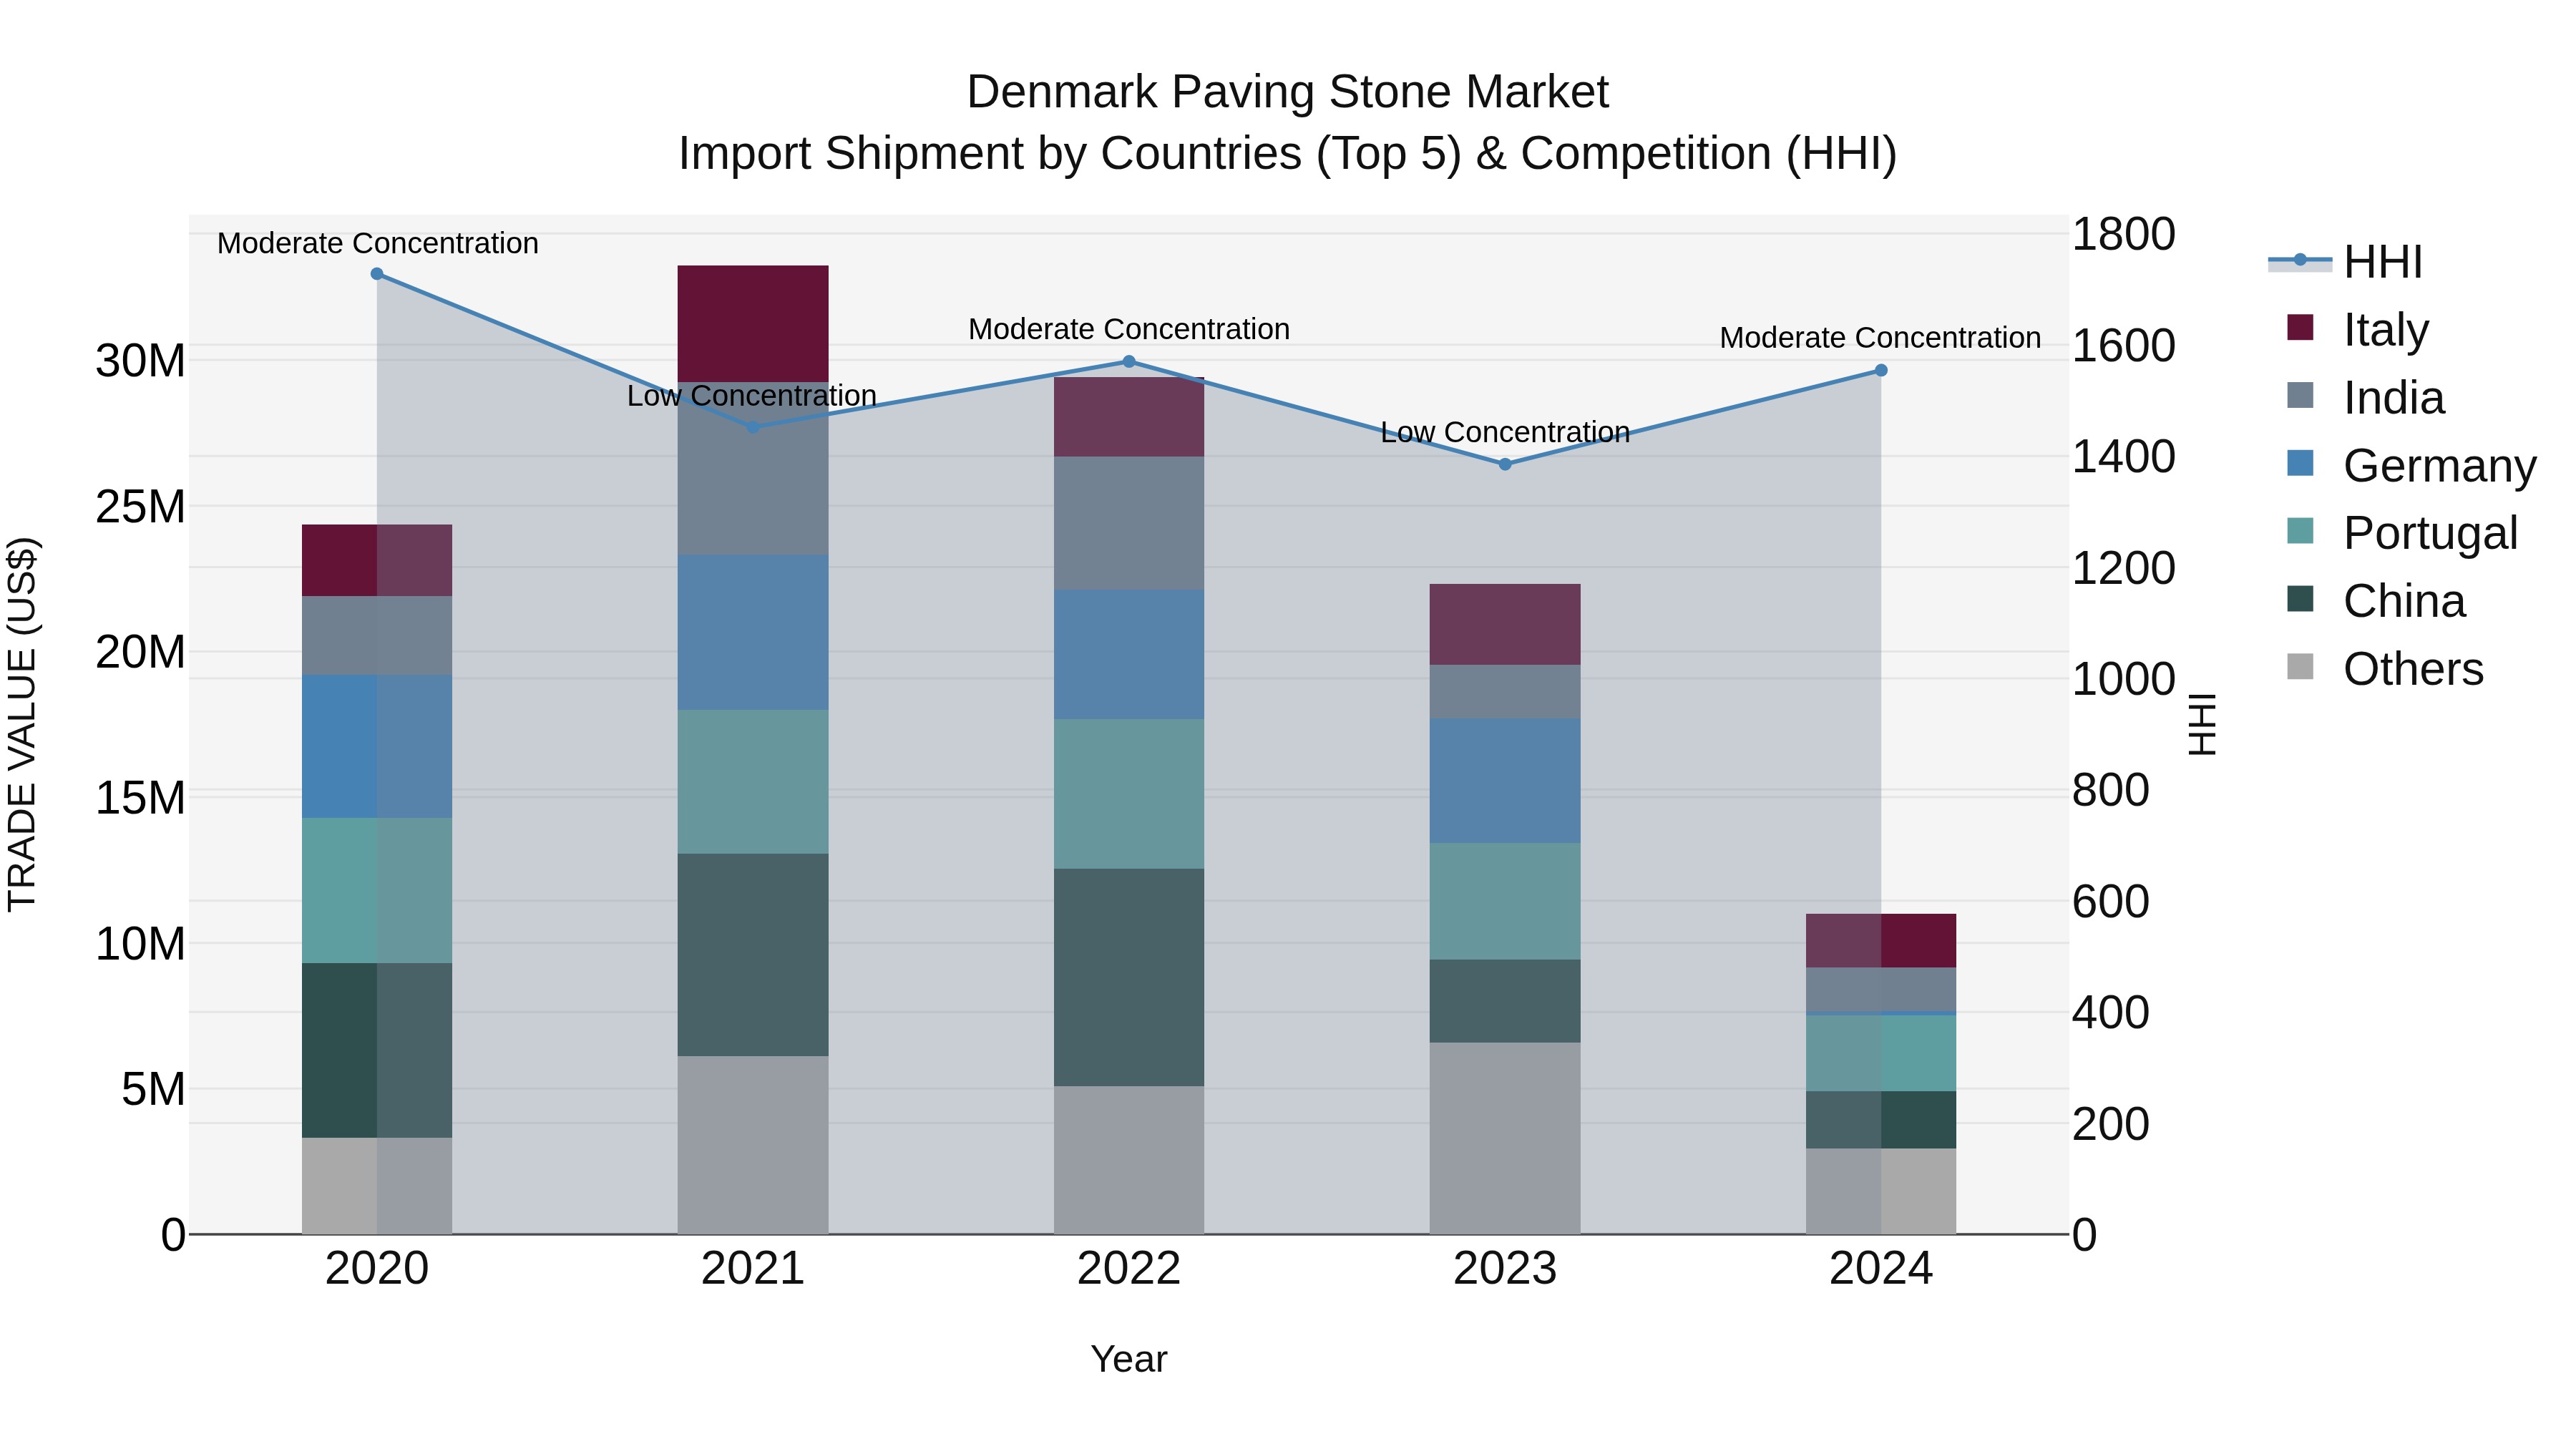Screen dimensions: 2576x1449
Task: Toggle the China legend entry
Action: click(x=2376, y=601)
